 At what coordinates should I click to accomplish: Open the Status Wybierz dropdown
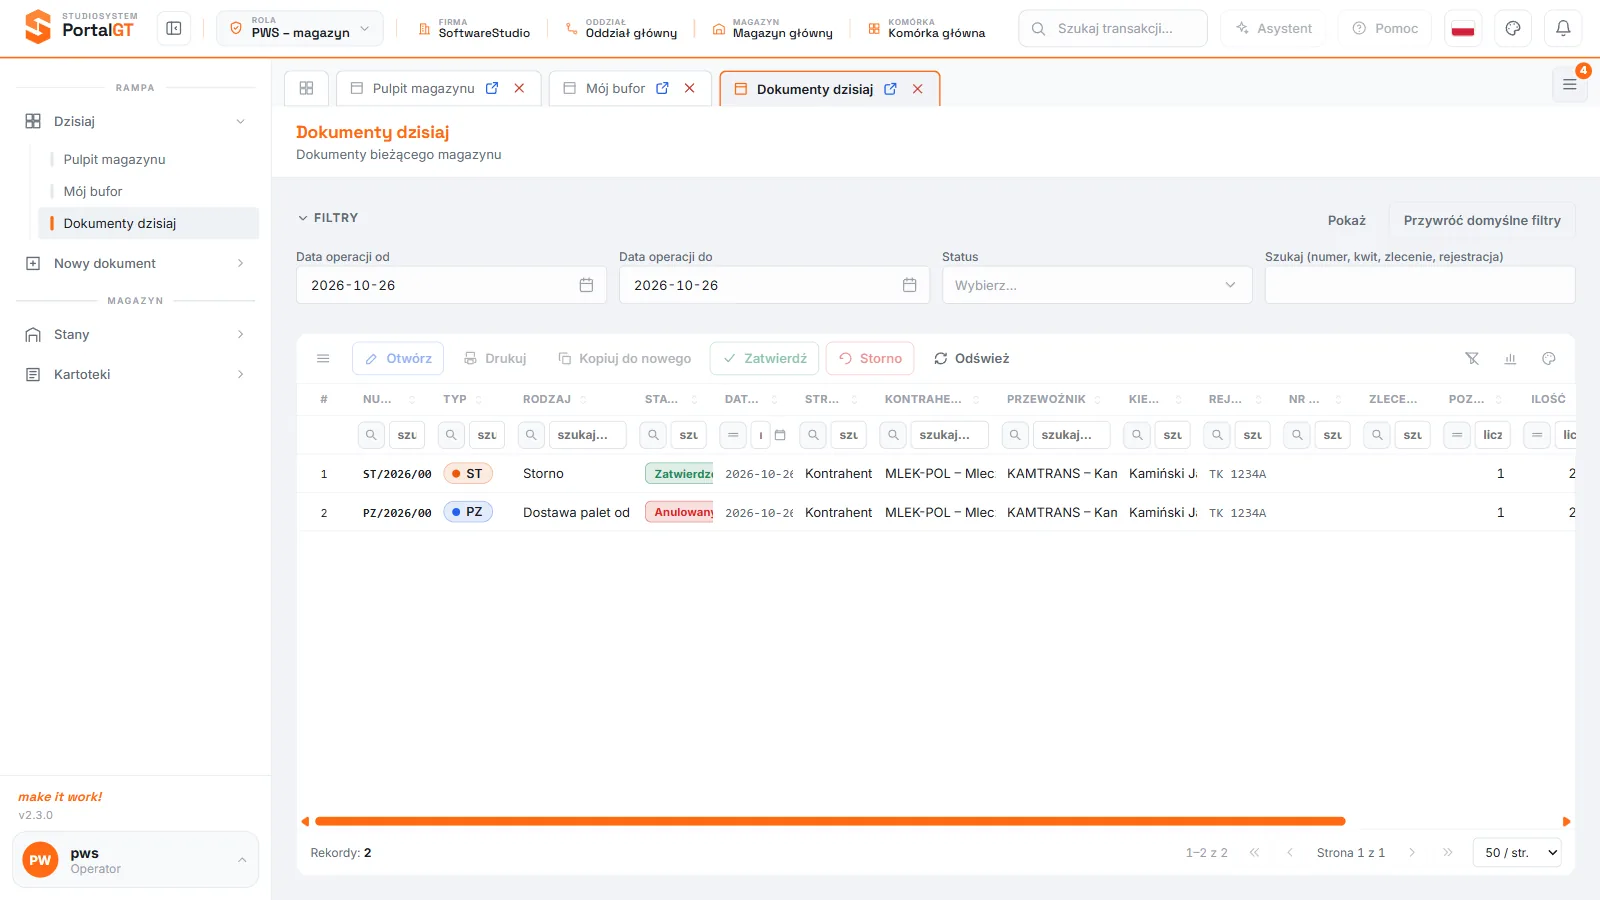click(x=1097, y=285)
